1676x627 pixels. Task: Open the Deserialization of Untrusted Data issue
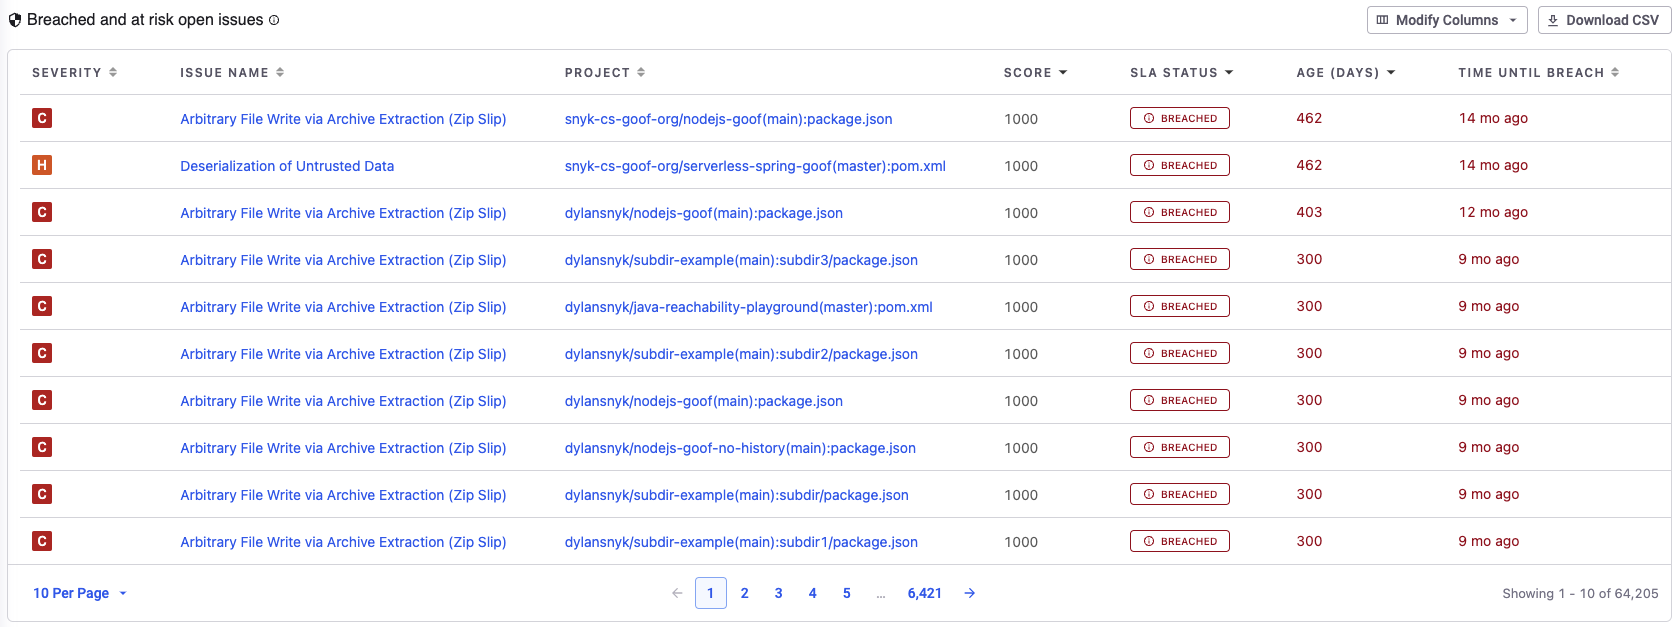point(287,166)
